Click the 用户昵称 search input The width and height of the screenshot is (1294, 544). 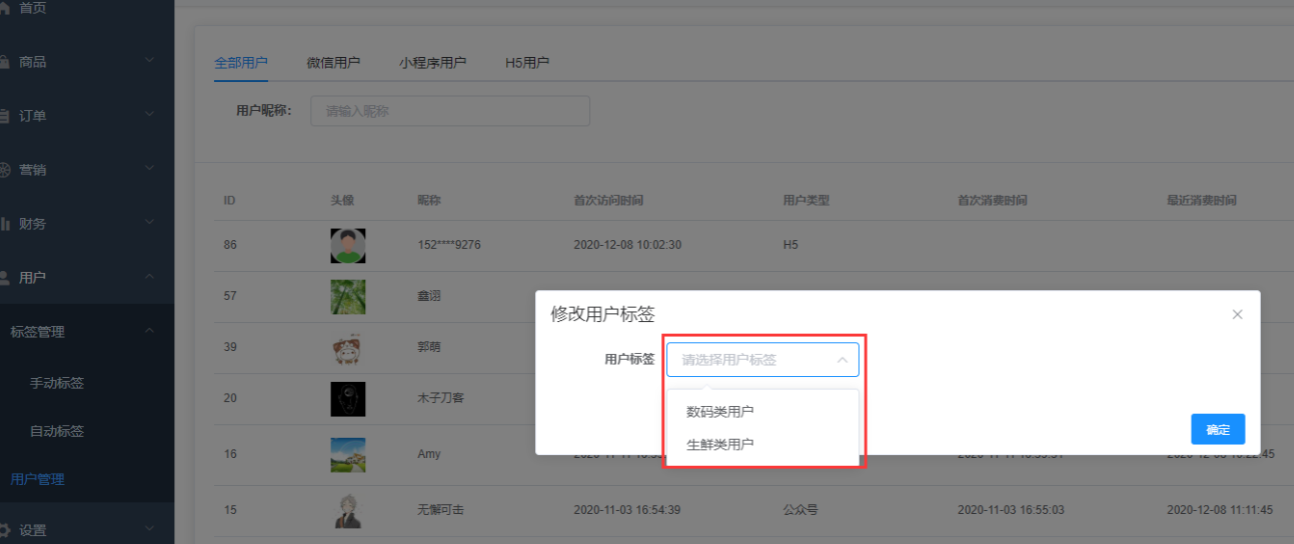pos(450,111)
